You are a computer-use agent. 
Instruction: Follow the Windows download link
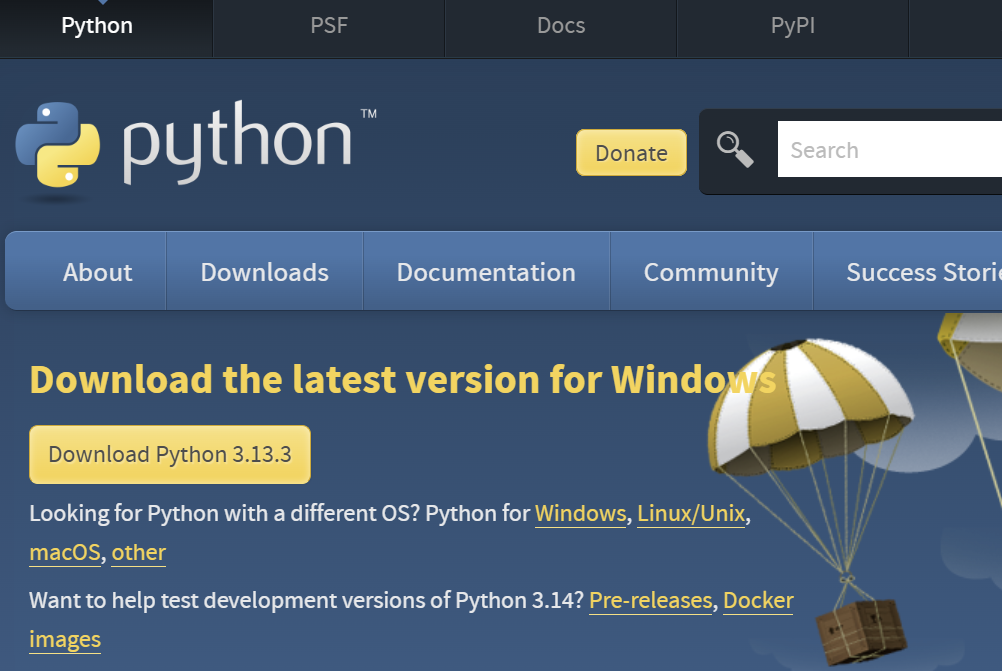coord(580,514)
